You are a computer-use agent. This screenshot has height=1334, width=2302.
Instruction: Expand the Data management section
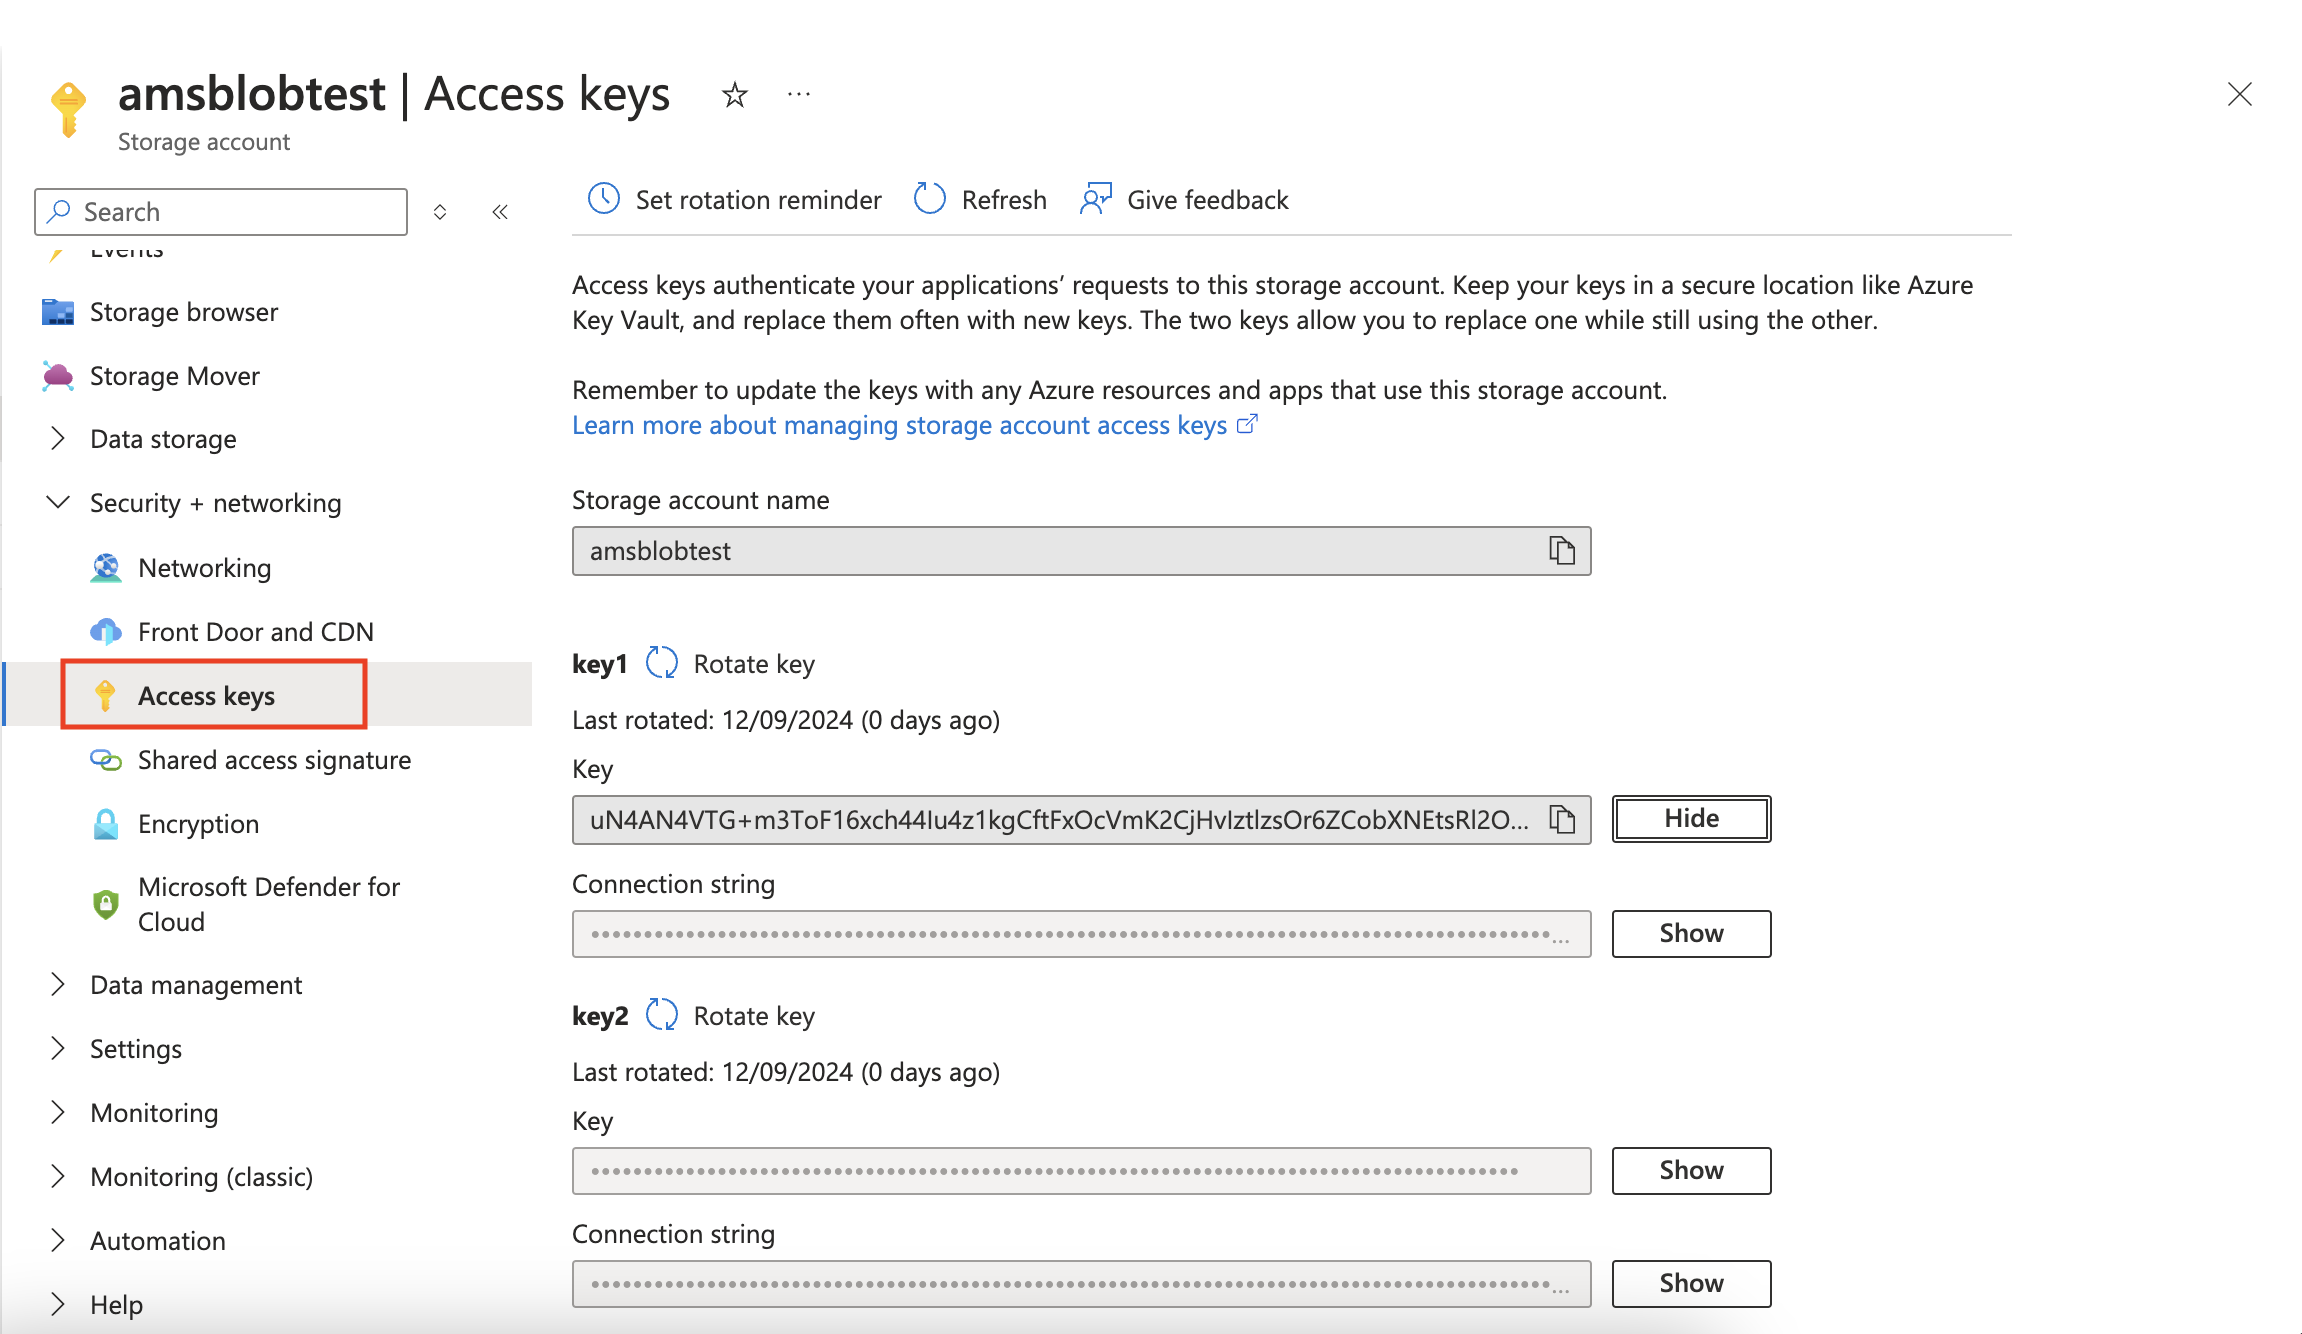click(x=58, y=984)
